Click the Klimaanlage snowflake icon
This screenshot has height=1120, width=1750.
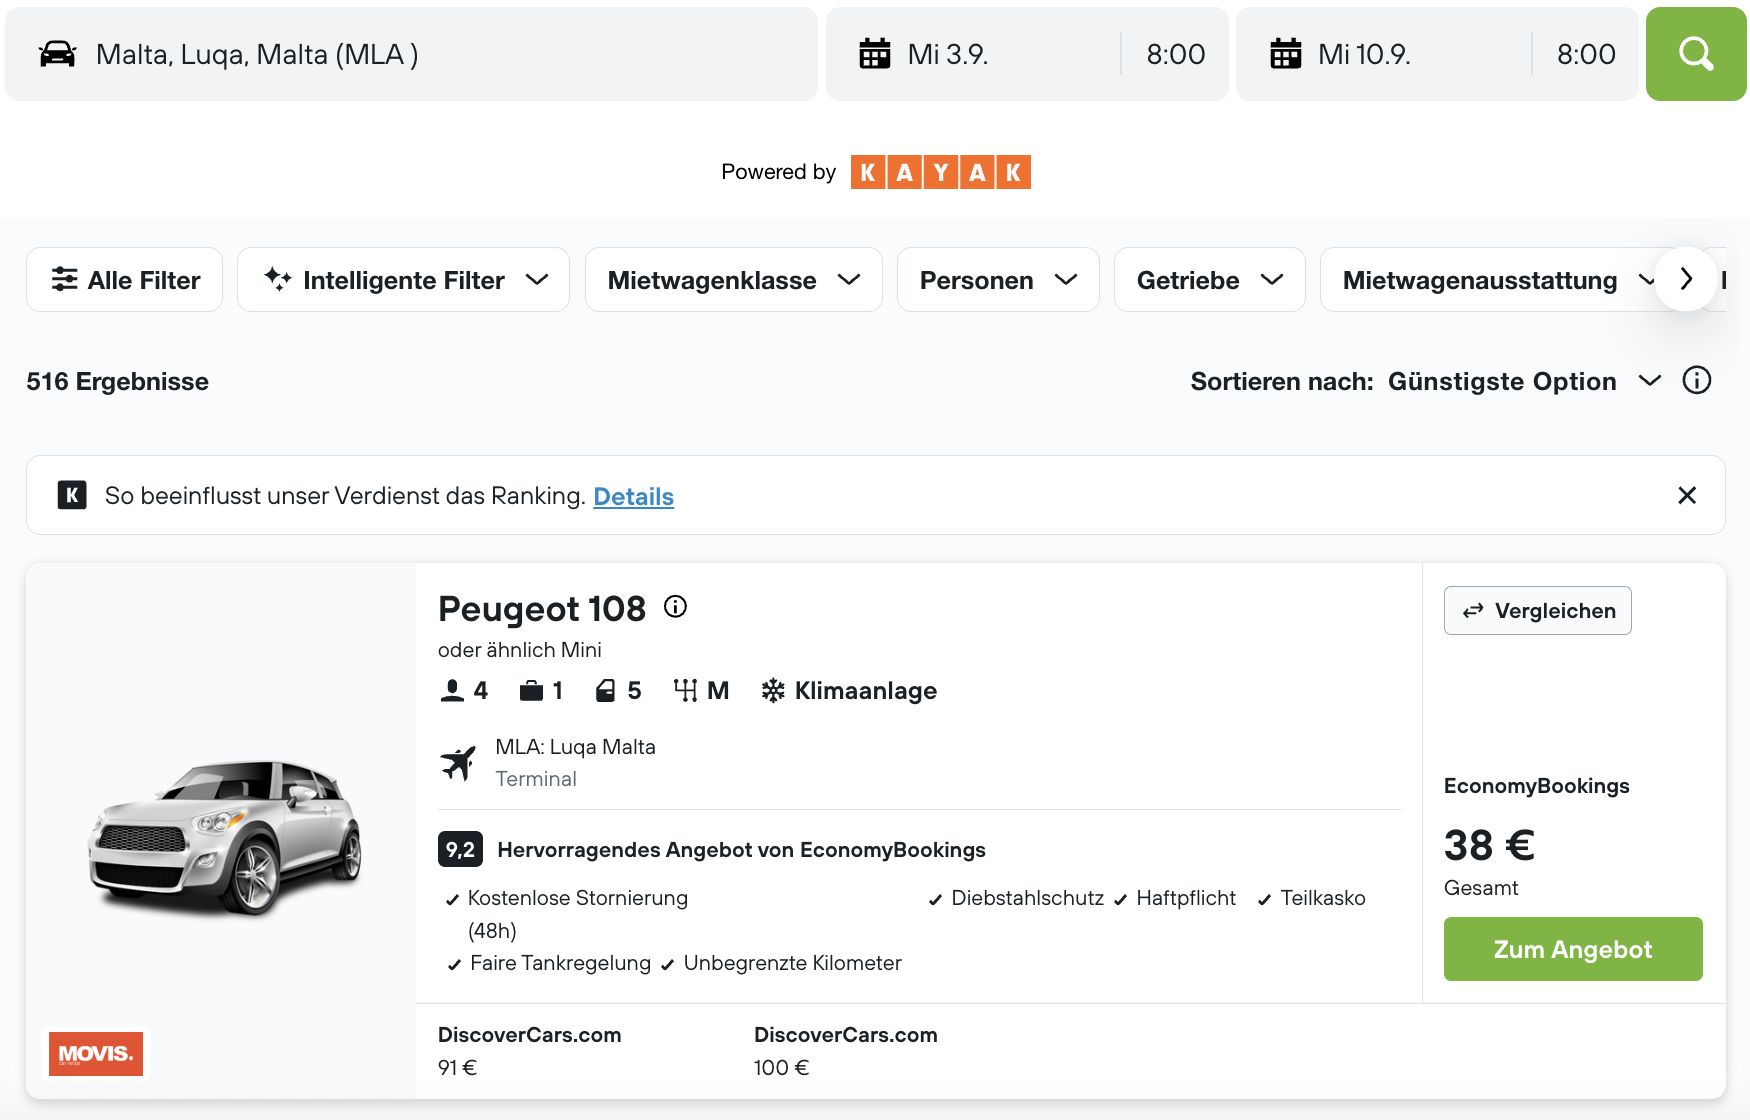click(773, 691)
